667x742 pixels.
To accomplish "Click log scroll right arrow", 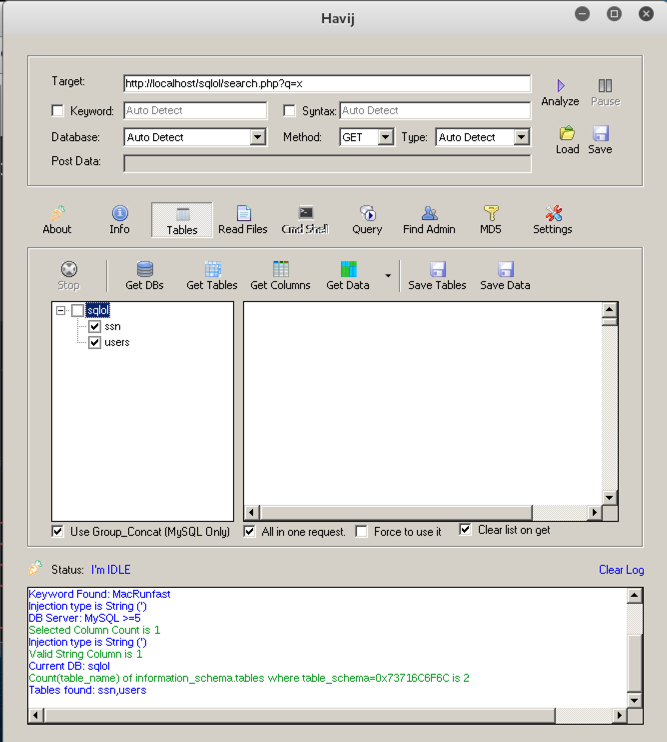I will [x=620, y=715].
